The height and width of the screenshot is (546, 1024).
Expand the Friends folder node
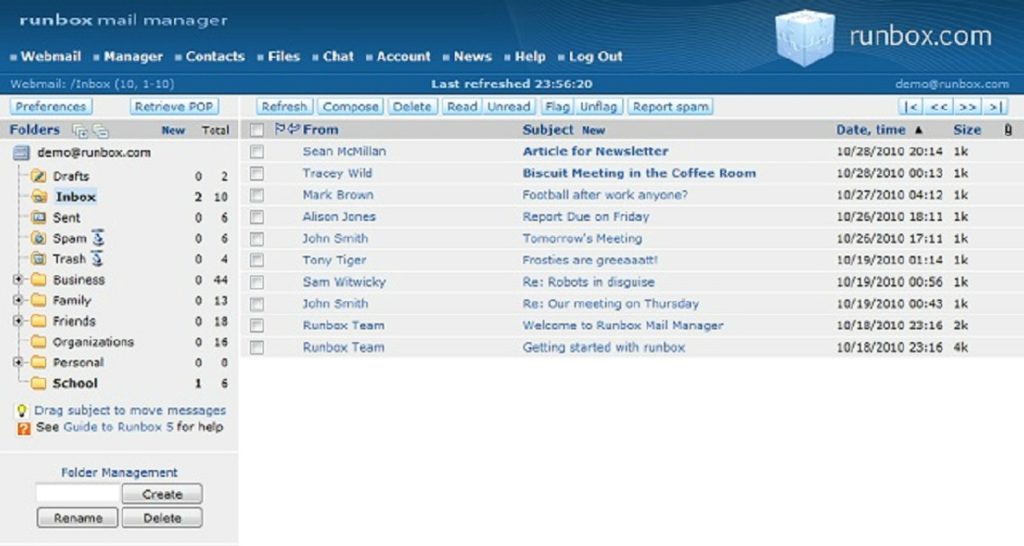point(18,321)
